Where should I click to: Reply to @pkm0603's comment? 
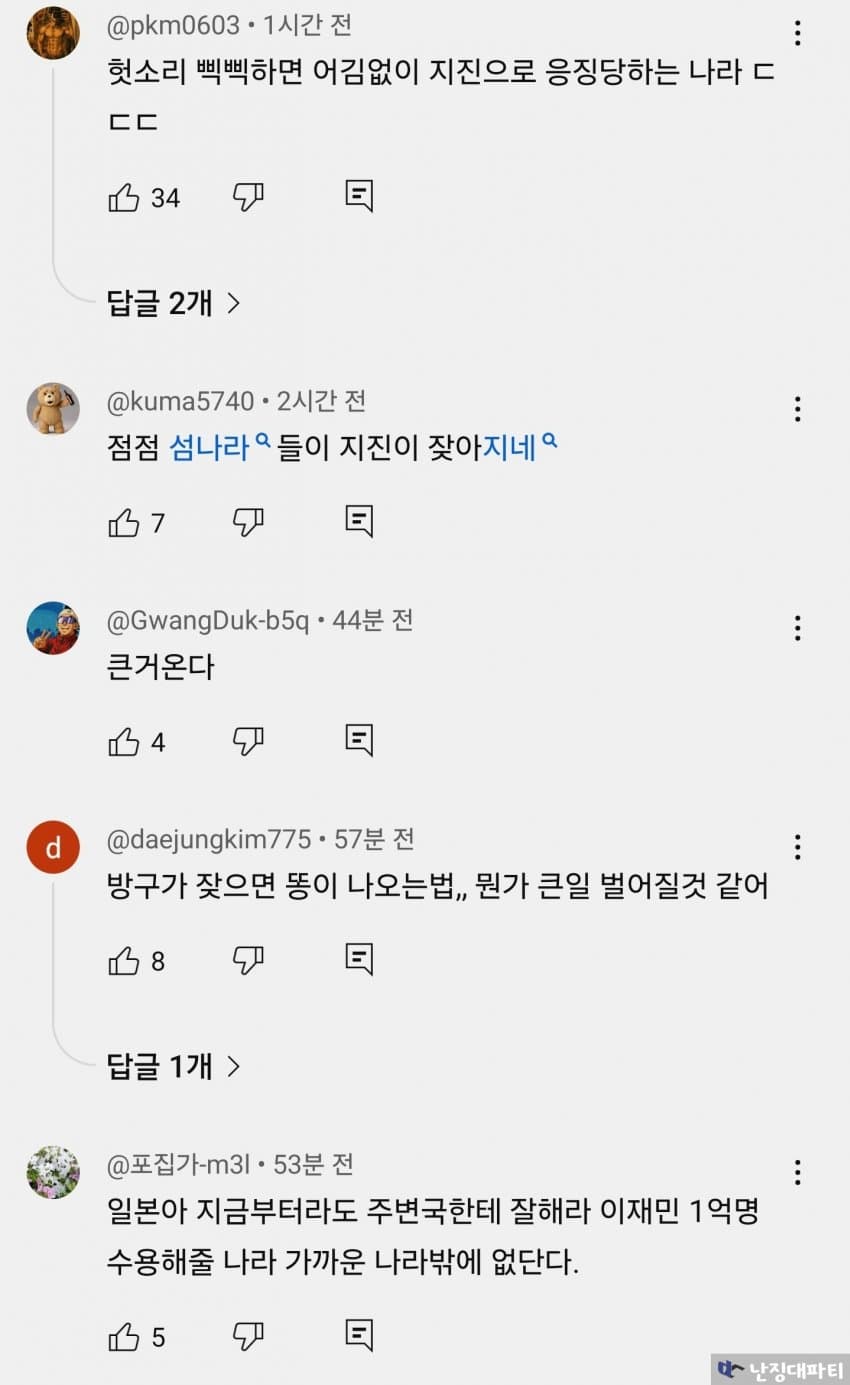359,196
